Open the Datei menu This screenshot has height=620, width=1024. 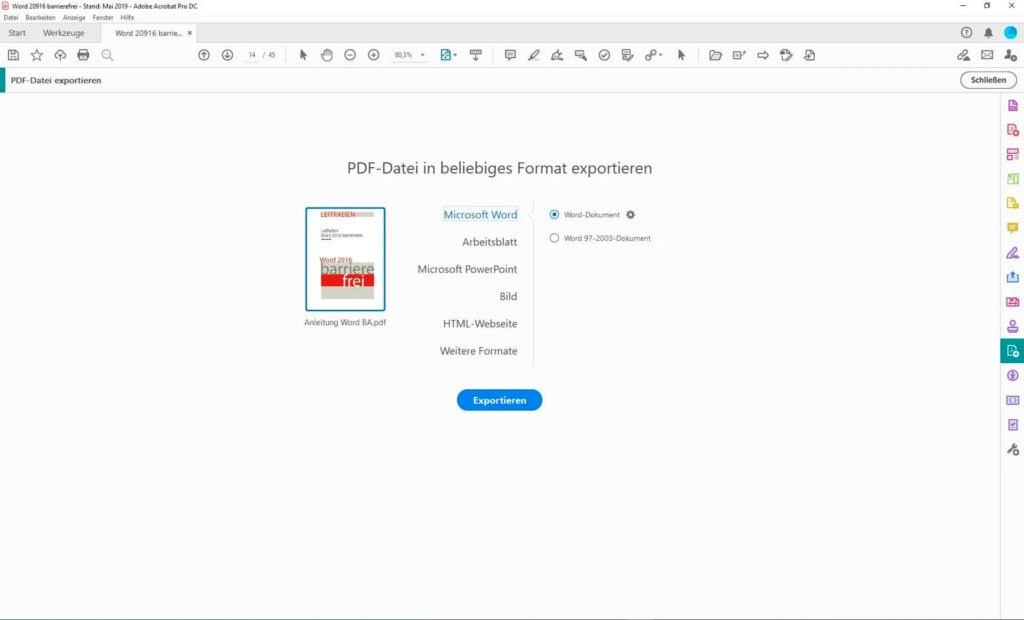(11, 18)
